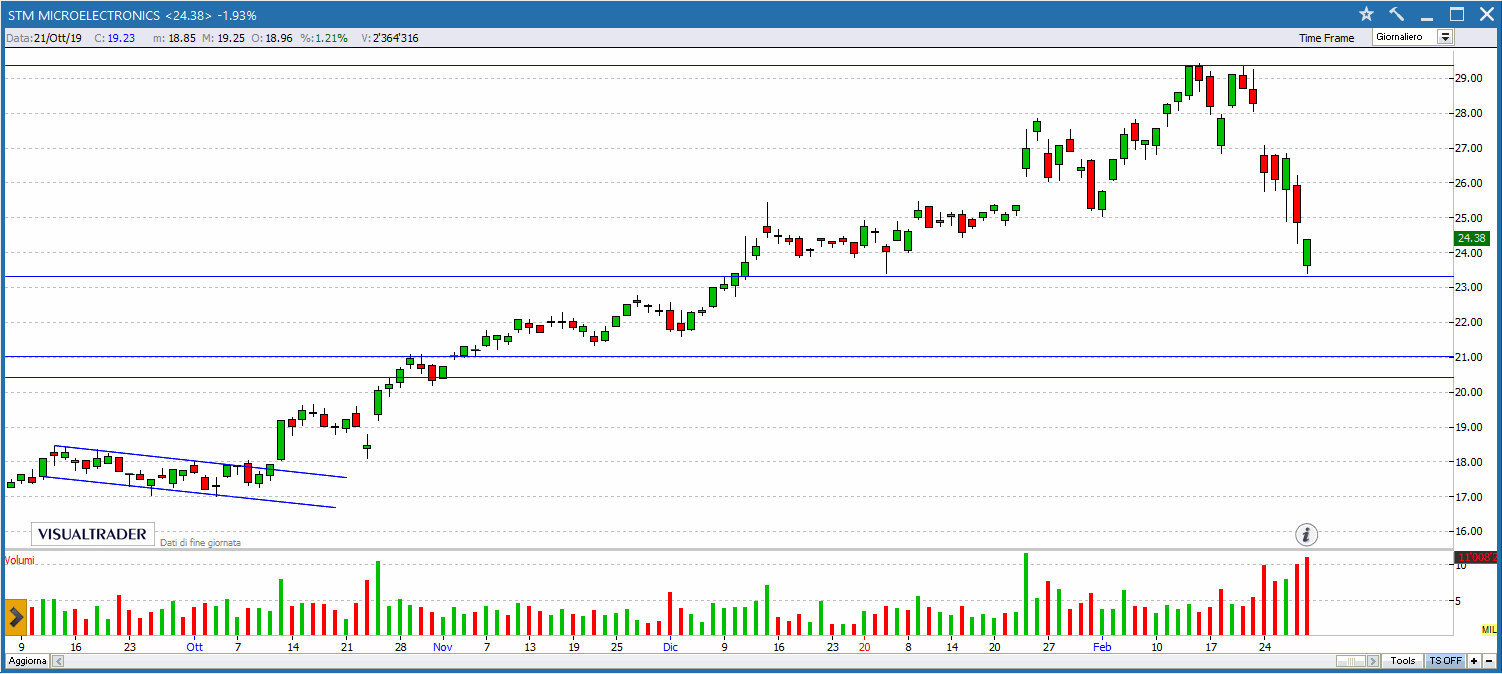This screenshot has width=1502, height=674.
Task: Zoom in chart with the plus button
Action: pos(1473,661)
